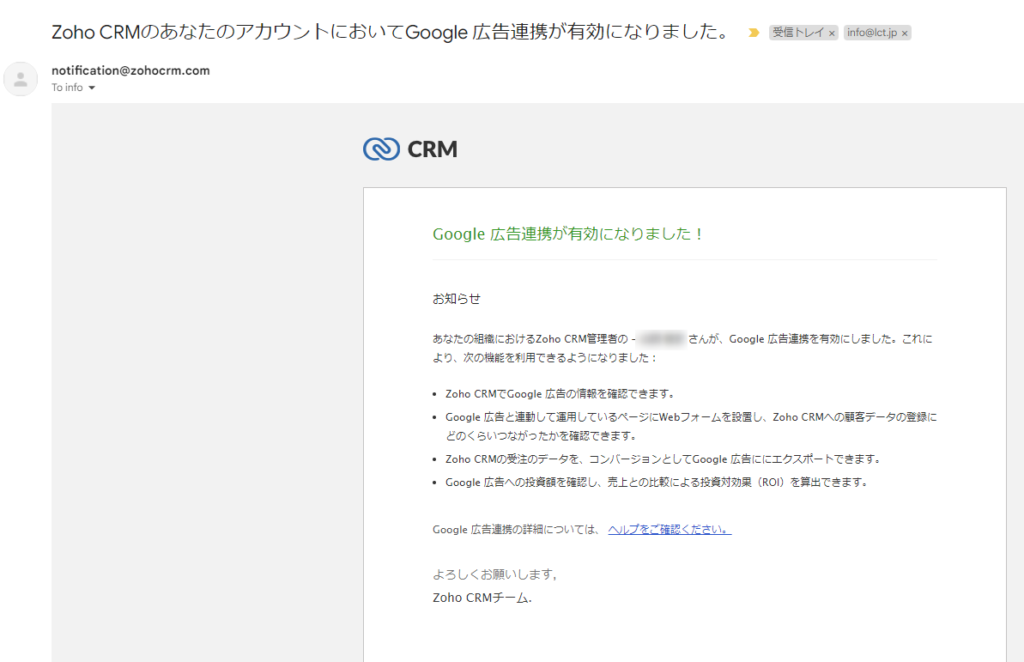Click bullet about 投資対効果（ROI）を算出
1024x662 pixels.
click(x=657, y=482)
